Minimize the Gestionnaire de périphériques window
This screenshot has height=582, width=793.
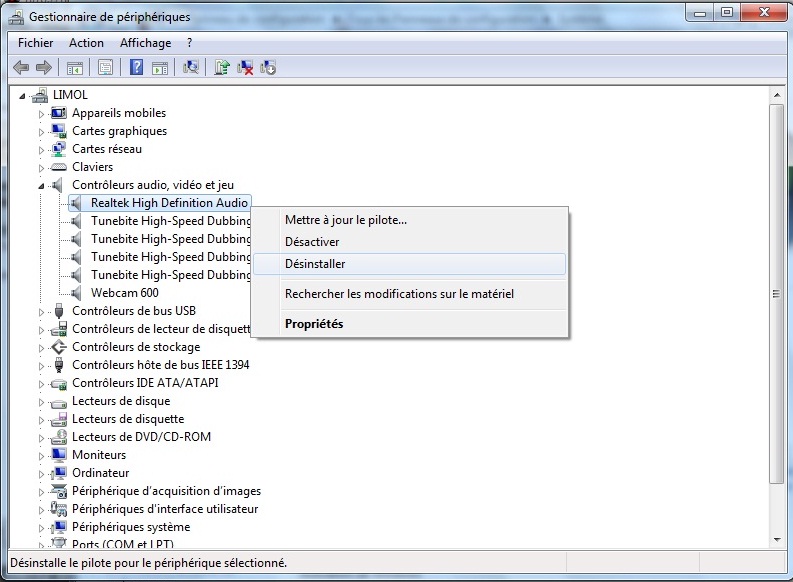700,13
